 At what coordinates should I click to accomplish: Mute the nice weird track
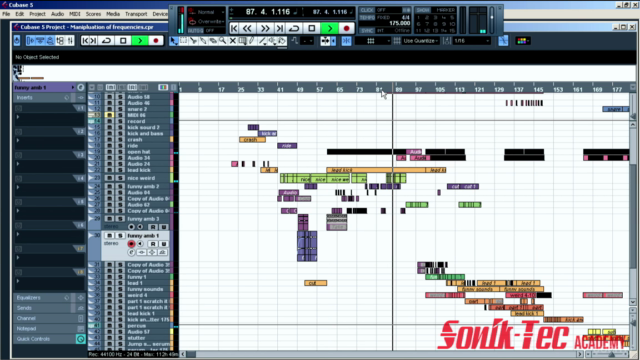tap(109, 178)
